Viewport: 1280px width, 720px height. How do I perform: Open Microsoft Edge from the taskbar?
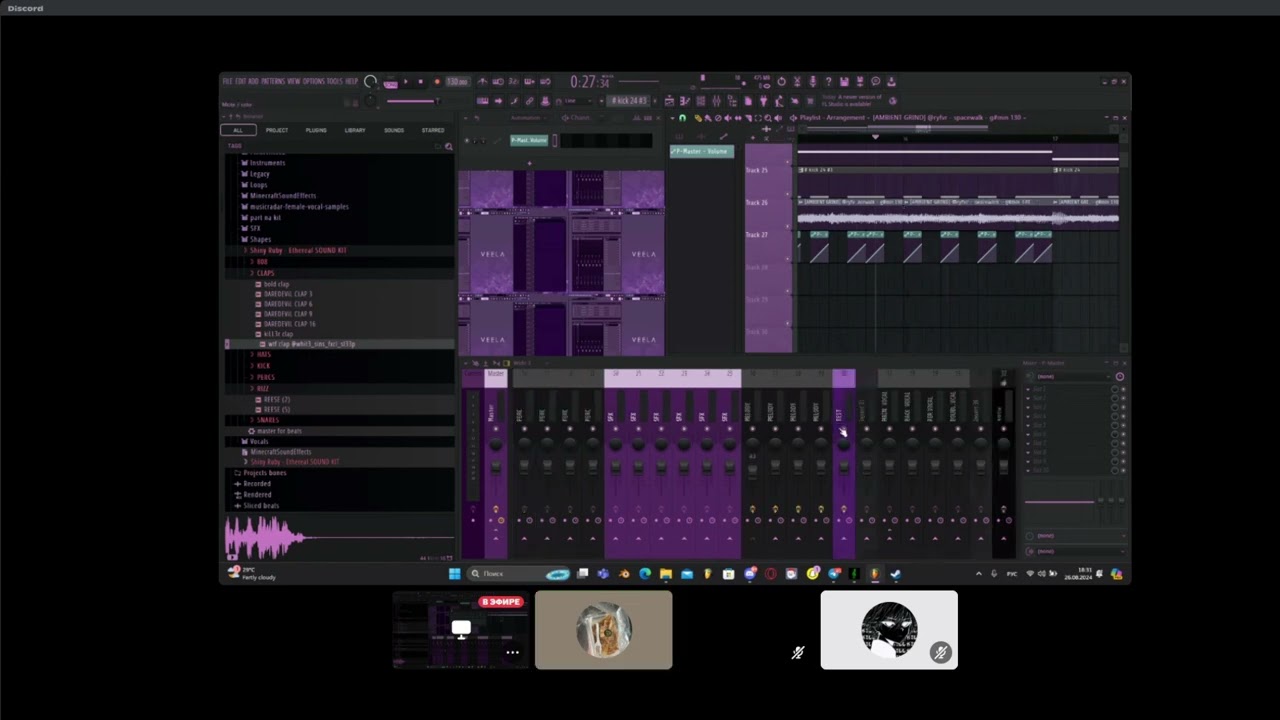[644, 574]
